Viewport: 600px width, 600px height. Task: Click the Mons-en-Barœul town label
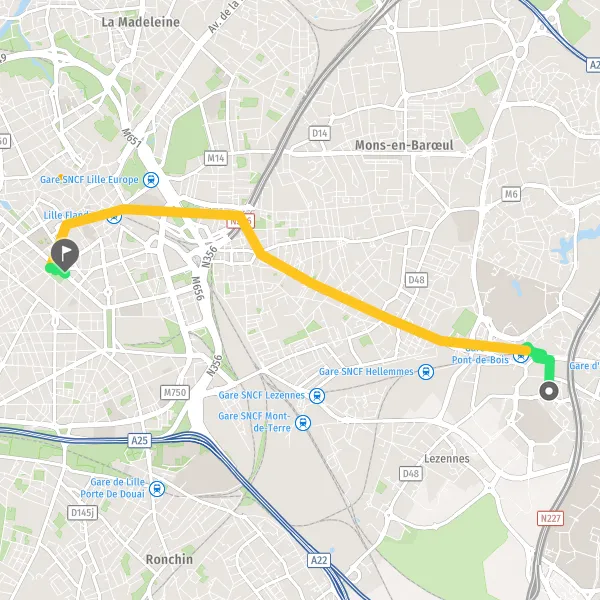[404, 145]
